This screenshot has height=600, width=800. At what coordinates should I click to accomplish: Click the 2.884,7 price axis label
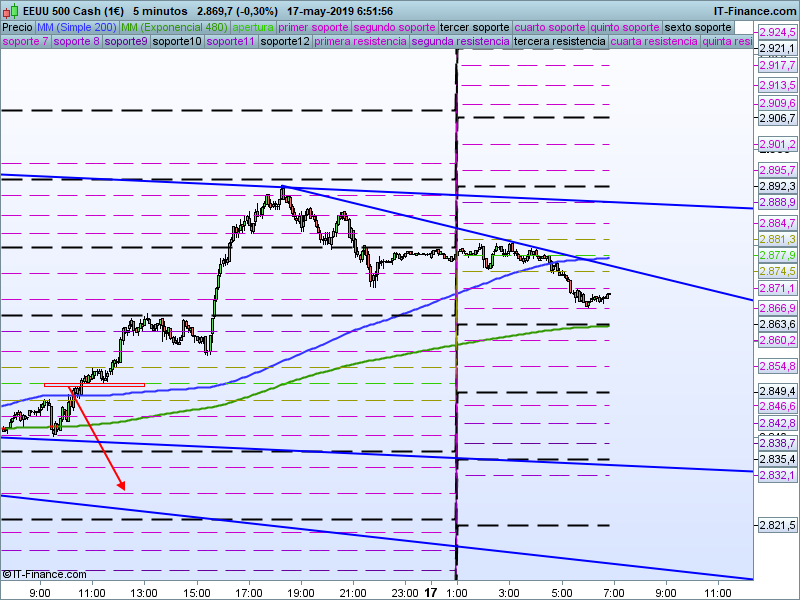(777, 223)
